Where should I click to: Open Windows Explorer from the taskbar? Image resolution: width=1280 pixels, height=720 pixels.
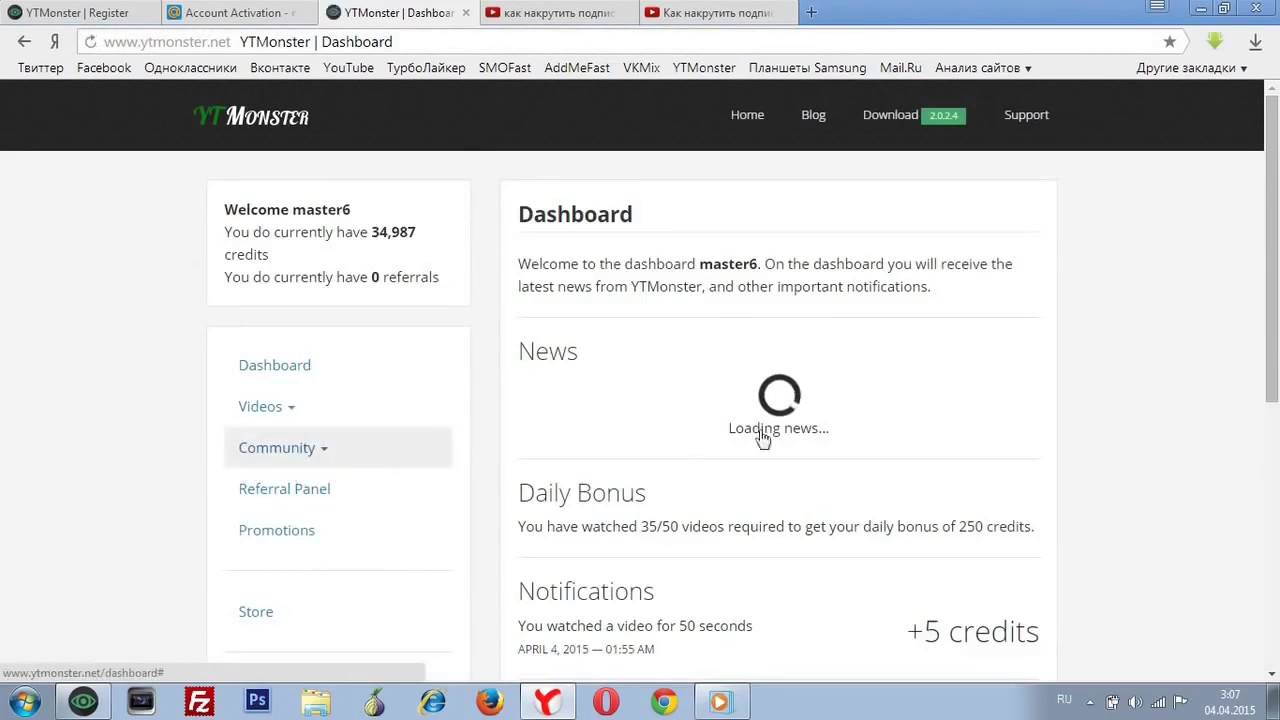[x=315, y=702]
